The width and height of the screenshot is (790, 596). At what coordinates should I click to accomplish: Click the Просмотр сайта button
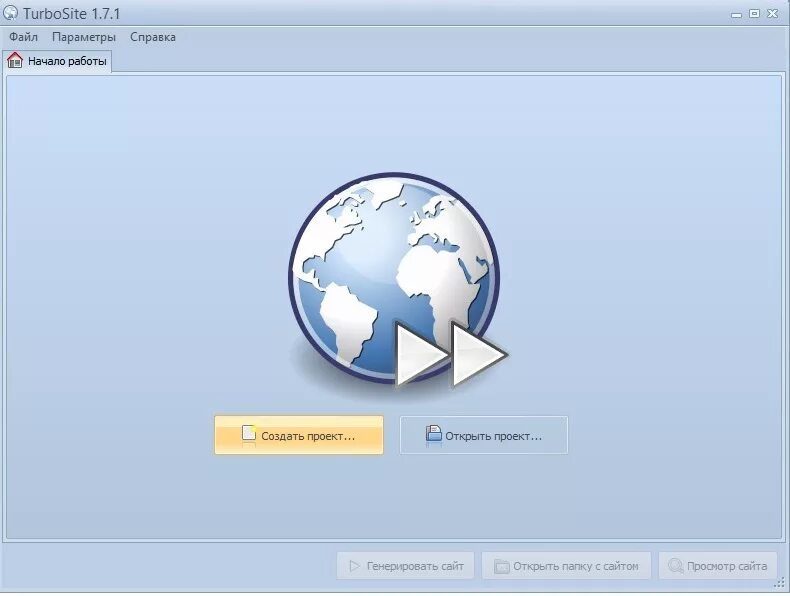[717, 566]
